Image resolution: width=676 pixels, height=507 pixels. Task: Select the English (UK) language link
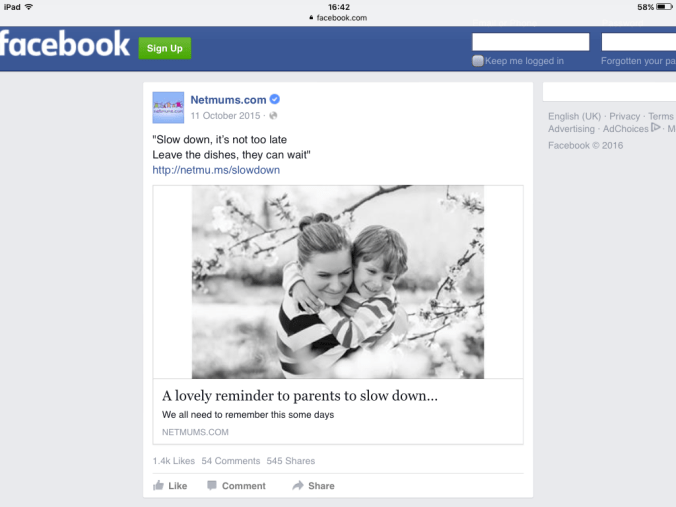574,116
